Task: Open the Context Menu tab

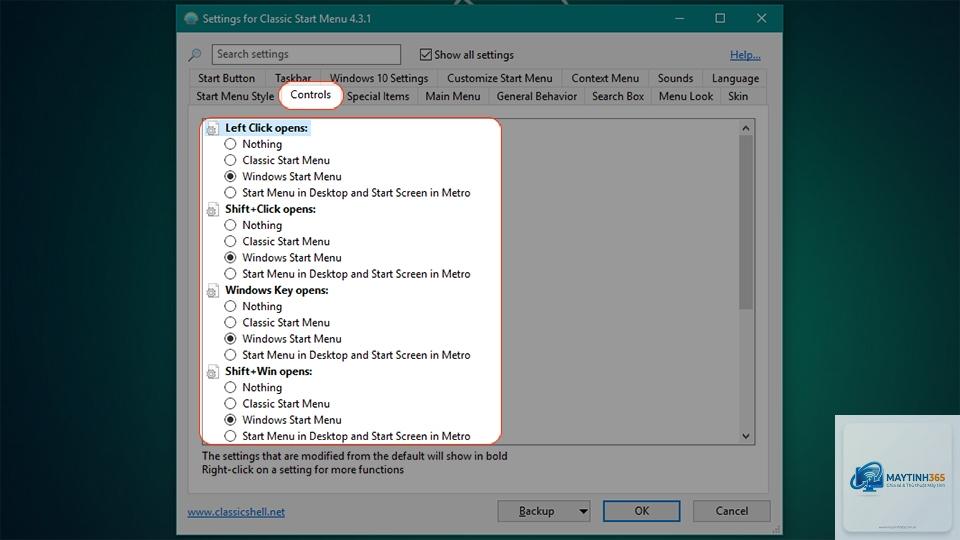Action: click(x=605, y=78)
